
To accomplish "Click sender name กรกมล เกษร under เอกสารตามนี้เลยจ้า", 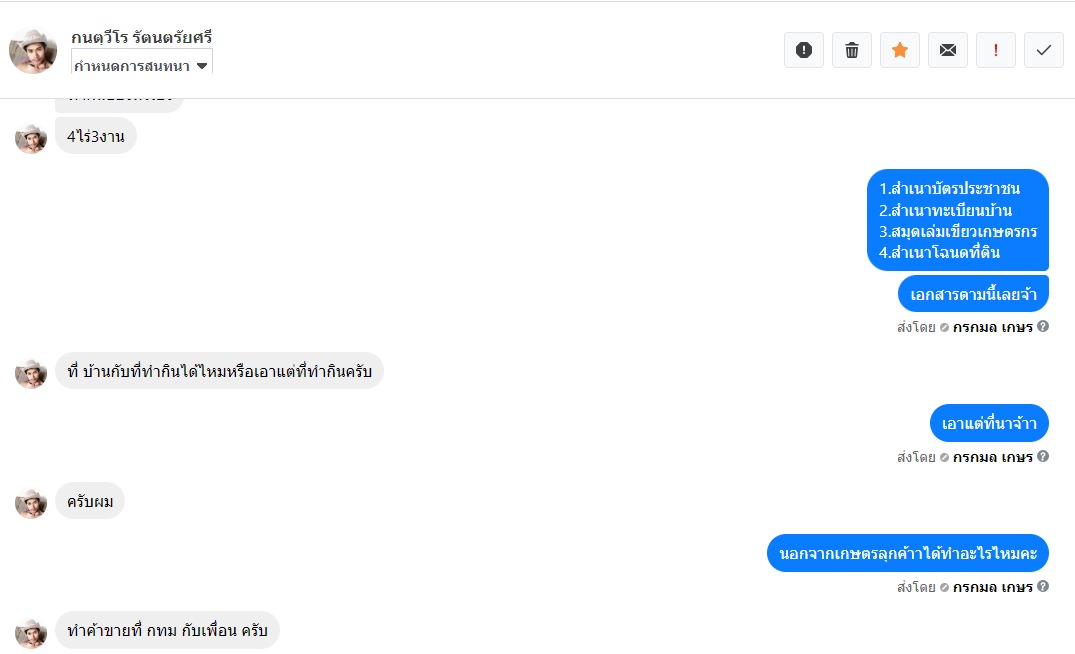I will (x=992, y=327).
